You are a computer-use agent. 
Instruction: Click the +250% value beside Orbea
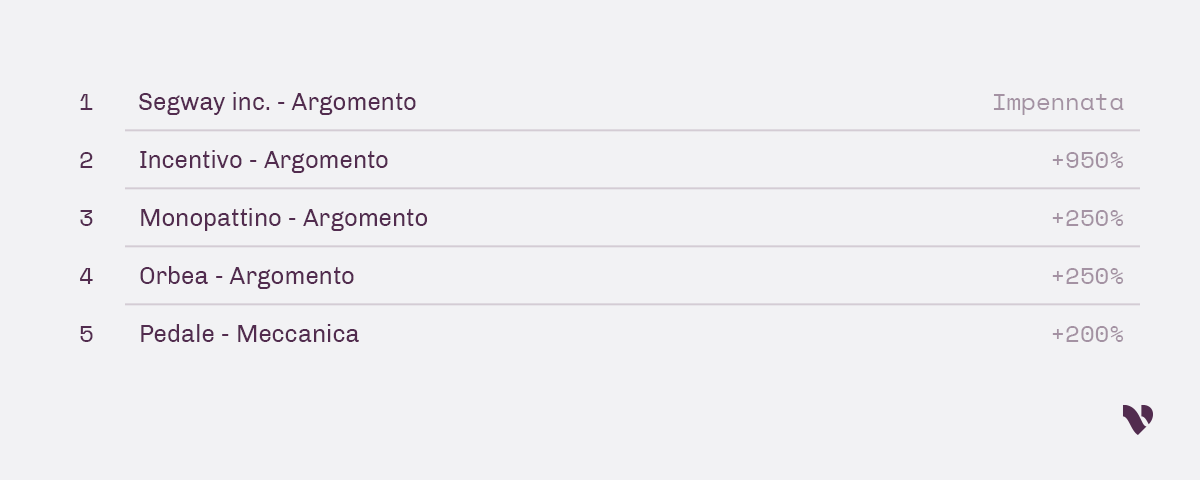[x=1087, y=276]
